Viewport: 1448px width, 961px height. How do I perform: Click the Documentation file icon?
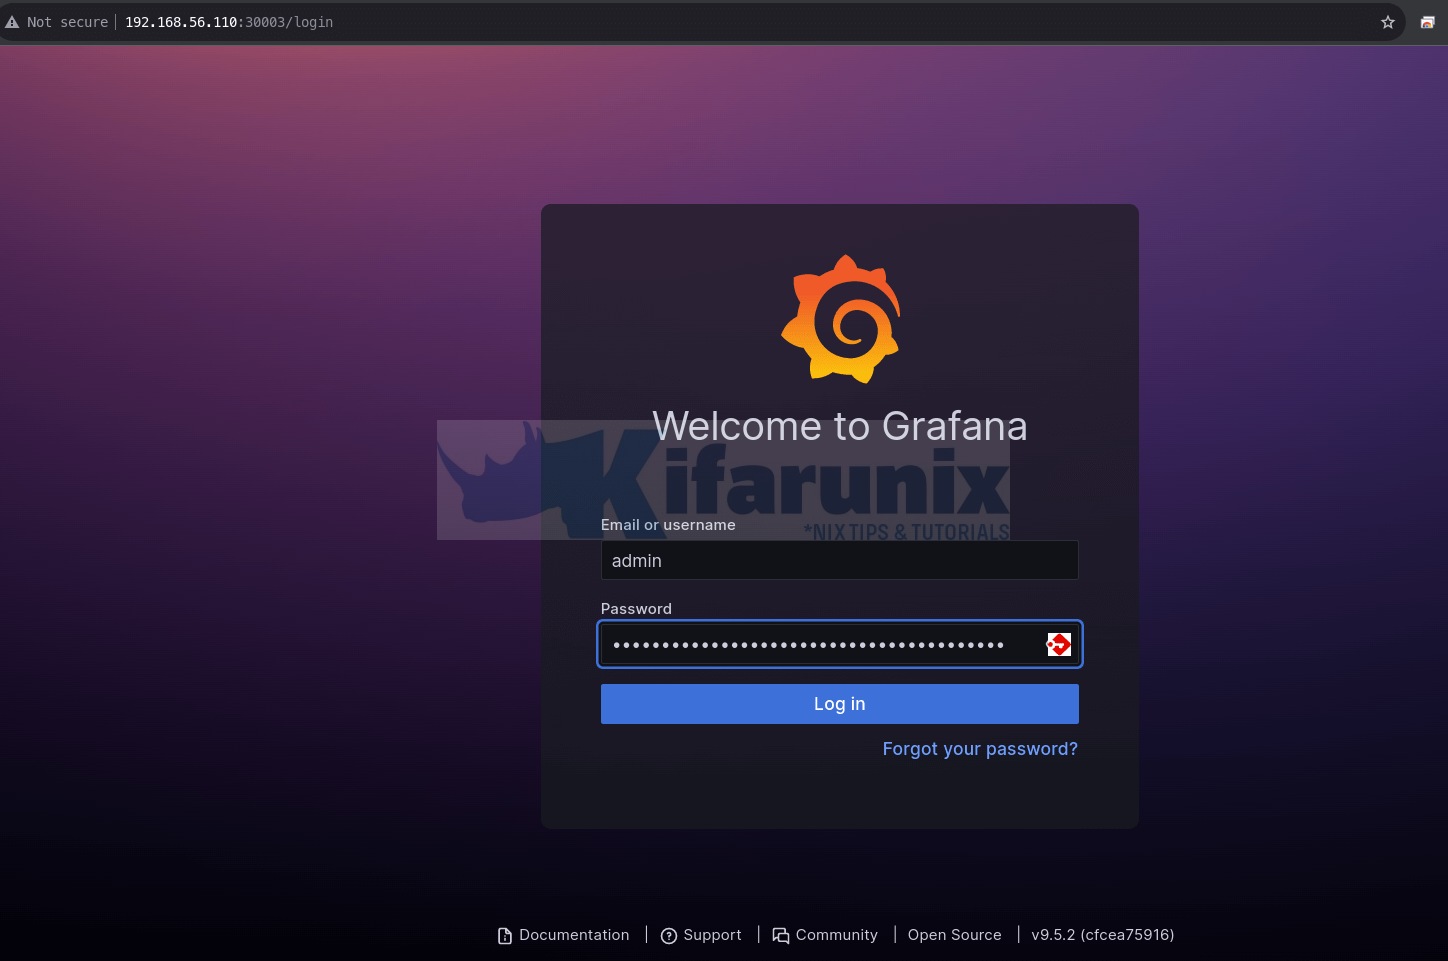[x=505, y=935]
